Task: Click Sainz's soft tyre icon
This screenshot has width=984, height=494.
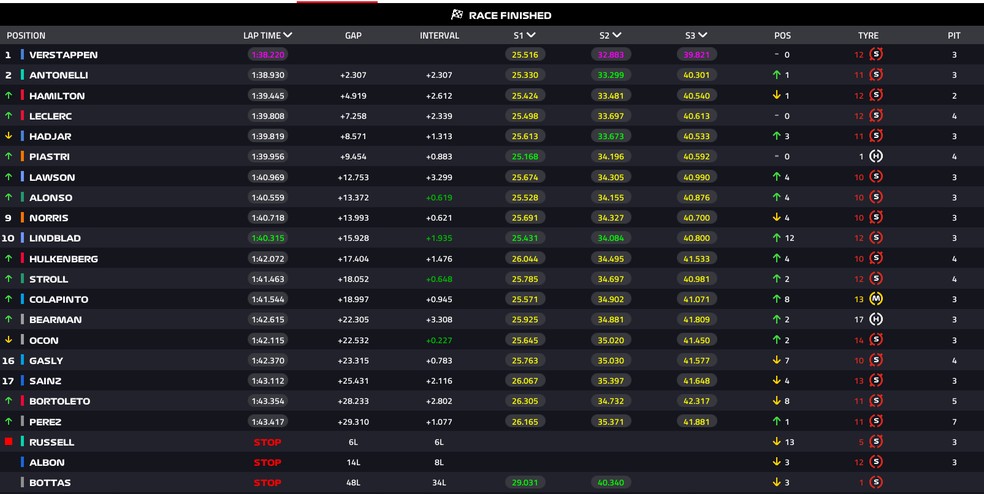Action: click(x=876, y=380)
